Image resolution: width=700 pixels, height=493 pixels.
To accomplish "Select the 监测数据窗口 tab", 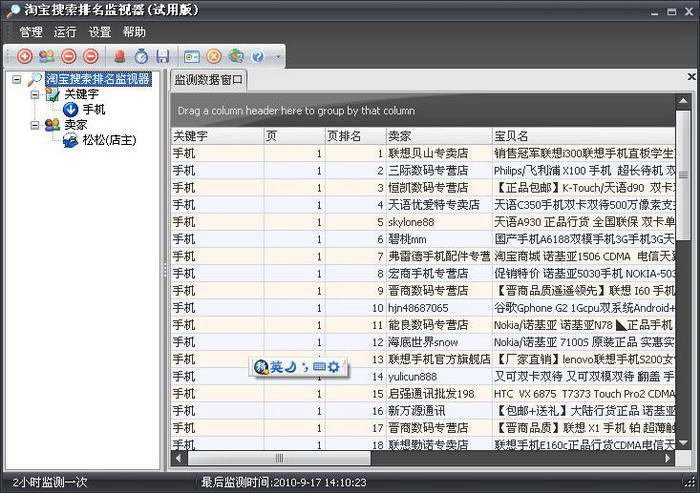I will (209, 80).
